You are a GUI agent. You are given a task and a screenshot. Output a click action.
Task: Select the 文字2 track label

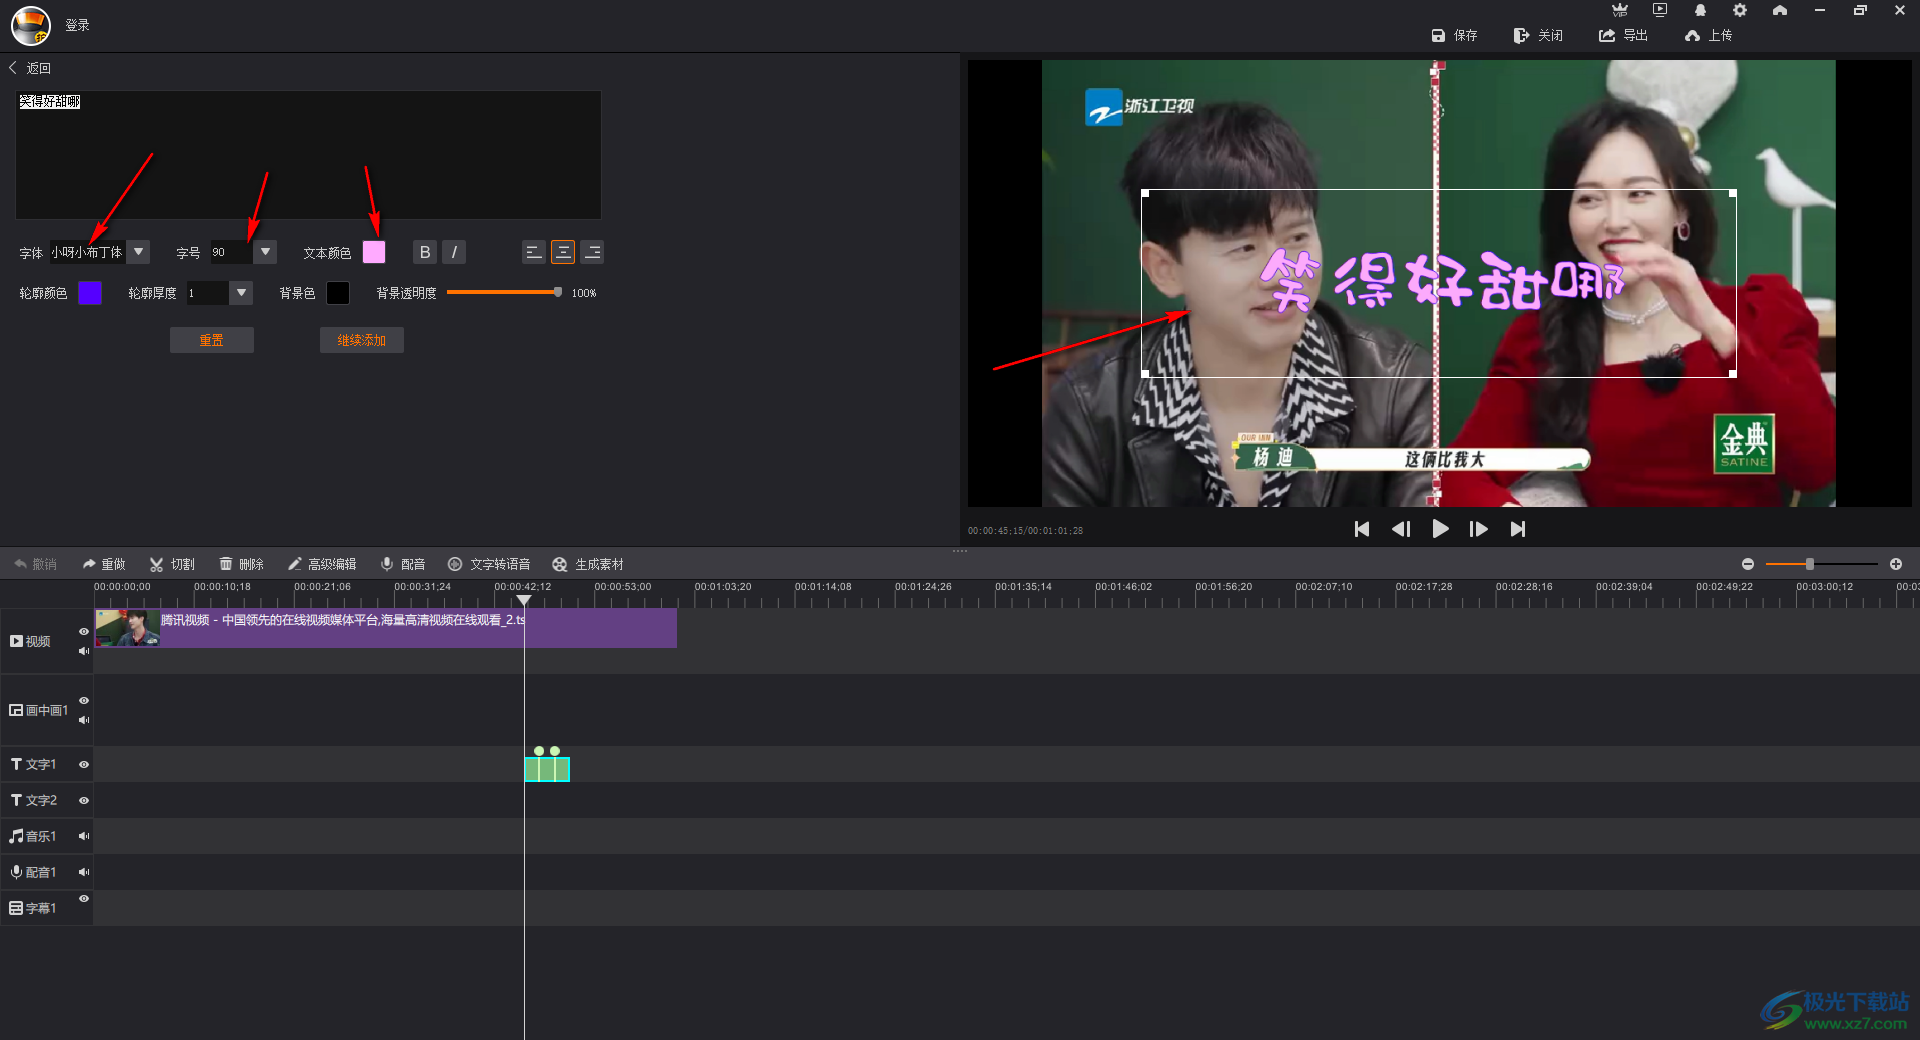(34, 801)
